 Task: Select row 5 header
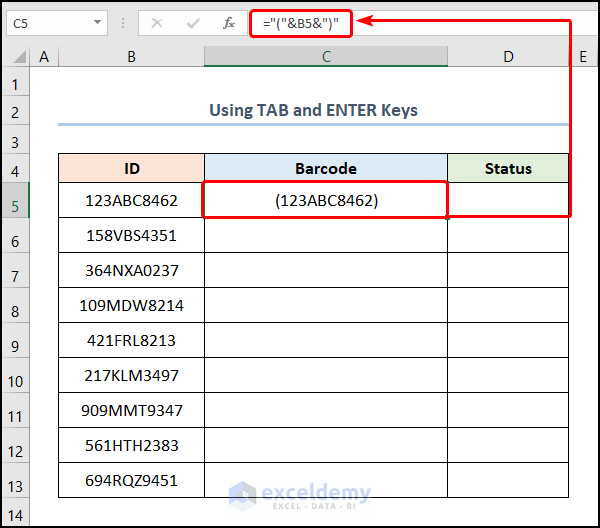pos(15,200)
